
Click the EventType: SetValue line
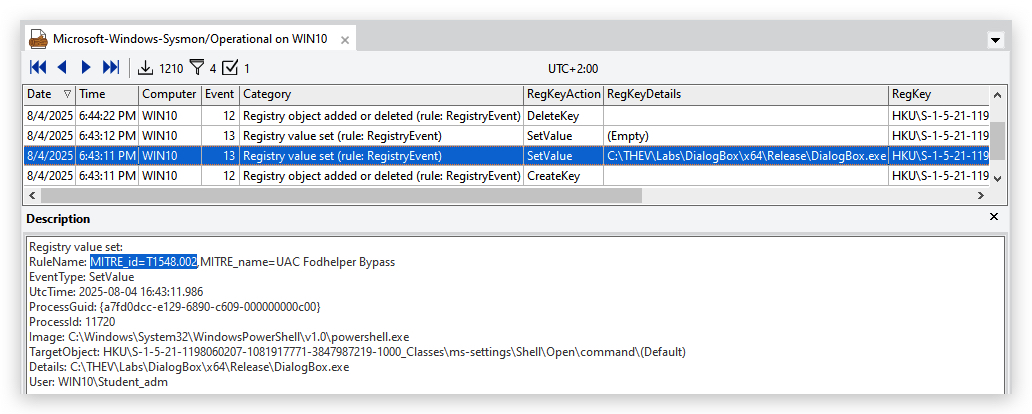pyautogui.click(x=82, y=277)
